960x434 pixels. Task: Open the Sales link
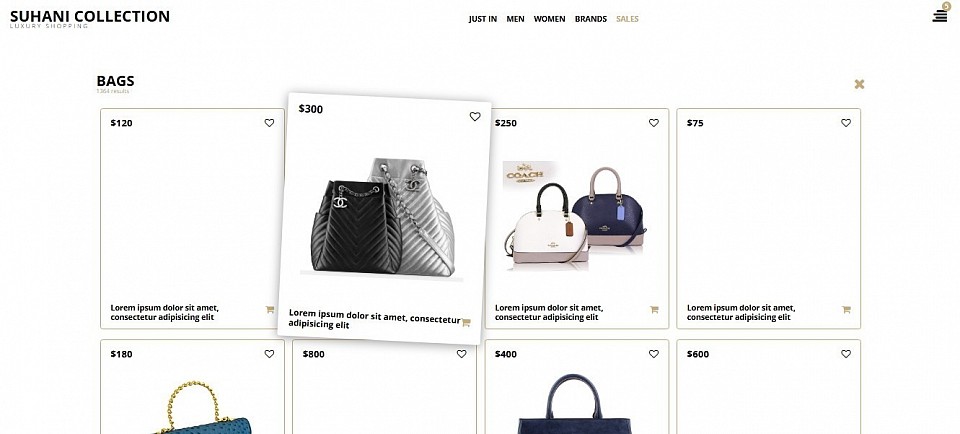[x=628, y=19]
